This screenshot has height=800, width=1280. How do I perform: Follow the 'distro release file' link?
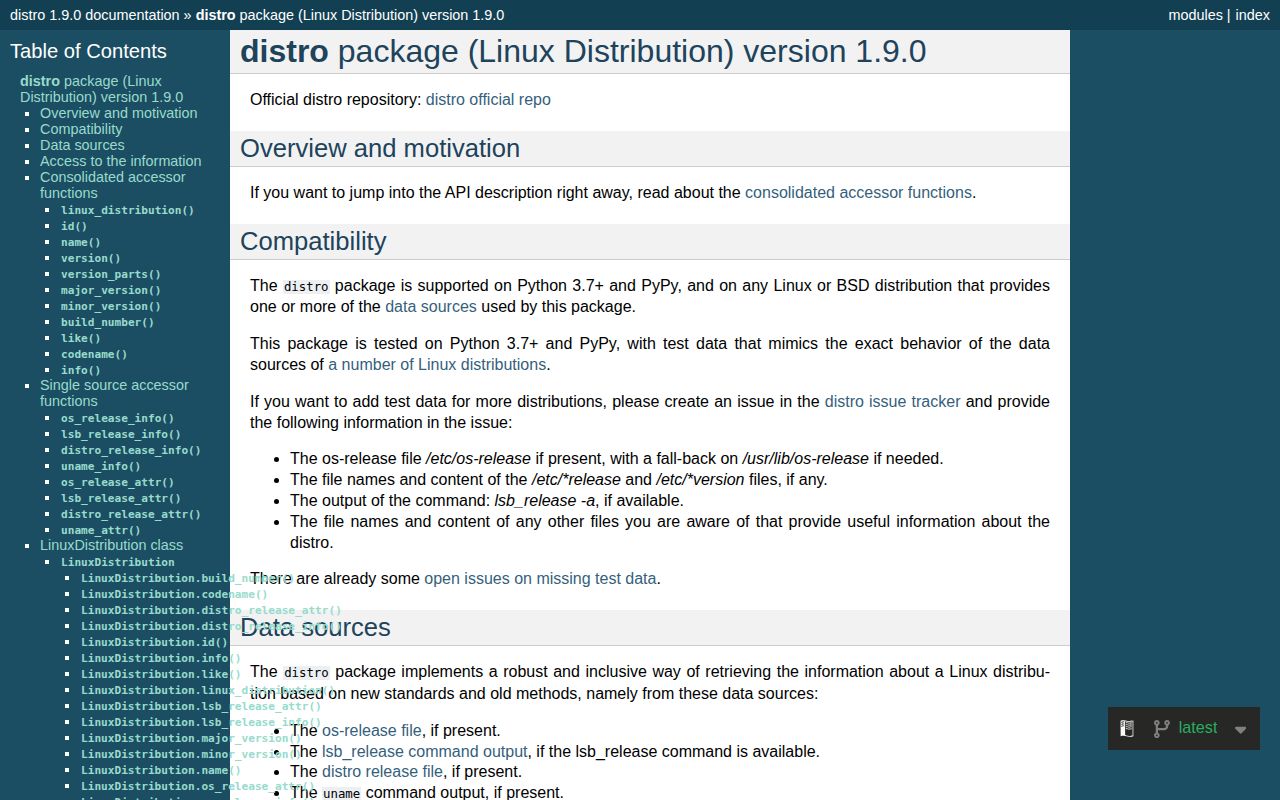(x=382, y=771)
